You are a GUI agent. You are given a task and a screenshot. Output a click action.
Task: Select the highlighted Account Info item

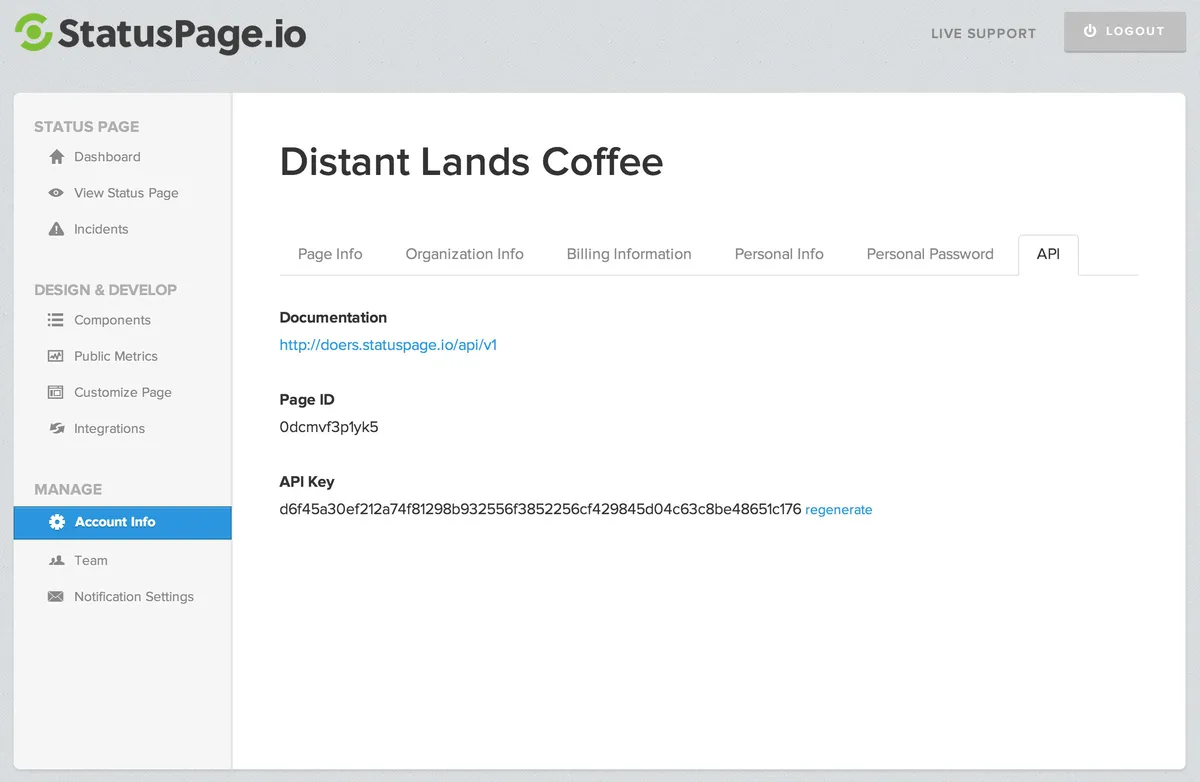click(x=123, y=522)
